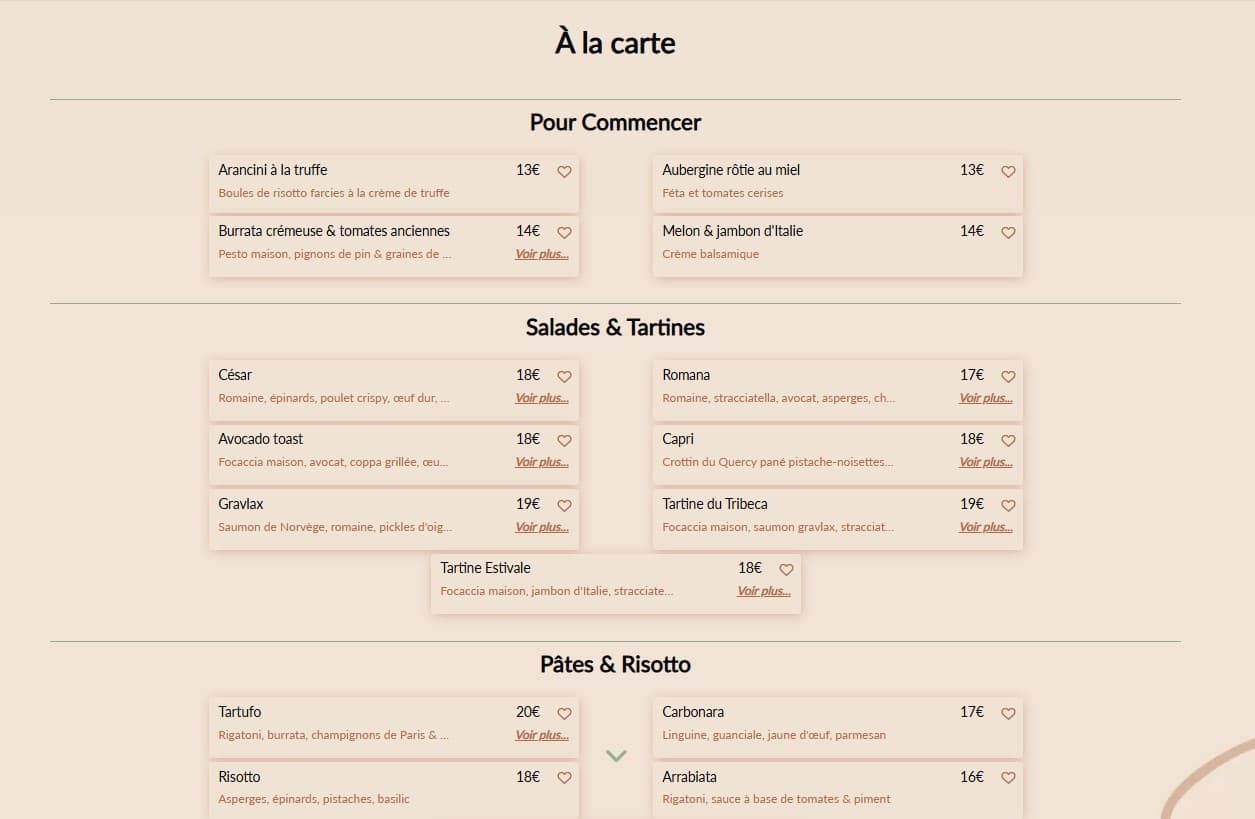Toggle the favorite heart on Capri
This screenshot has height=819, width=1255.
coord(1008,440)
